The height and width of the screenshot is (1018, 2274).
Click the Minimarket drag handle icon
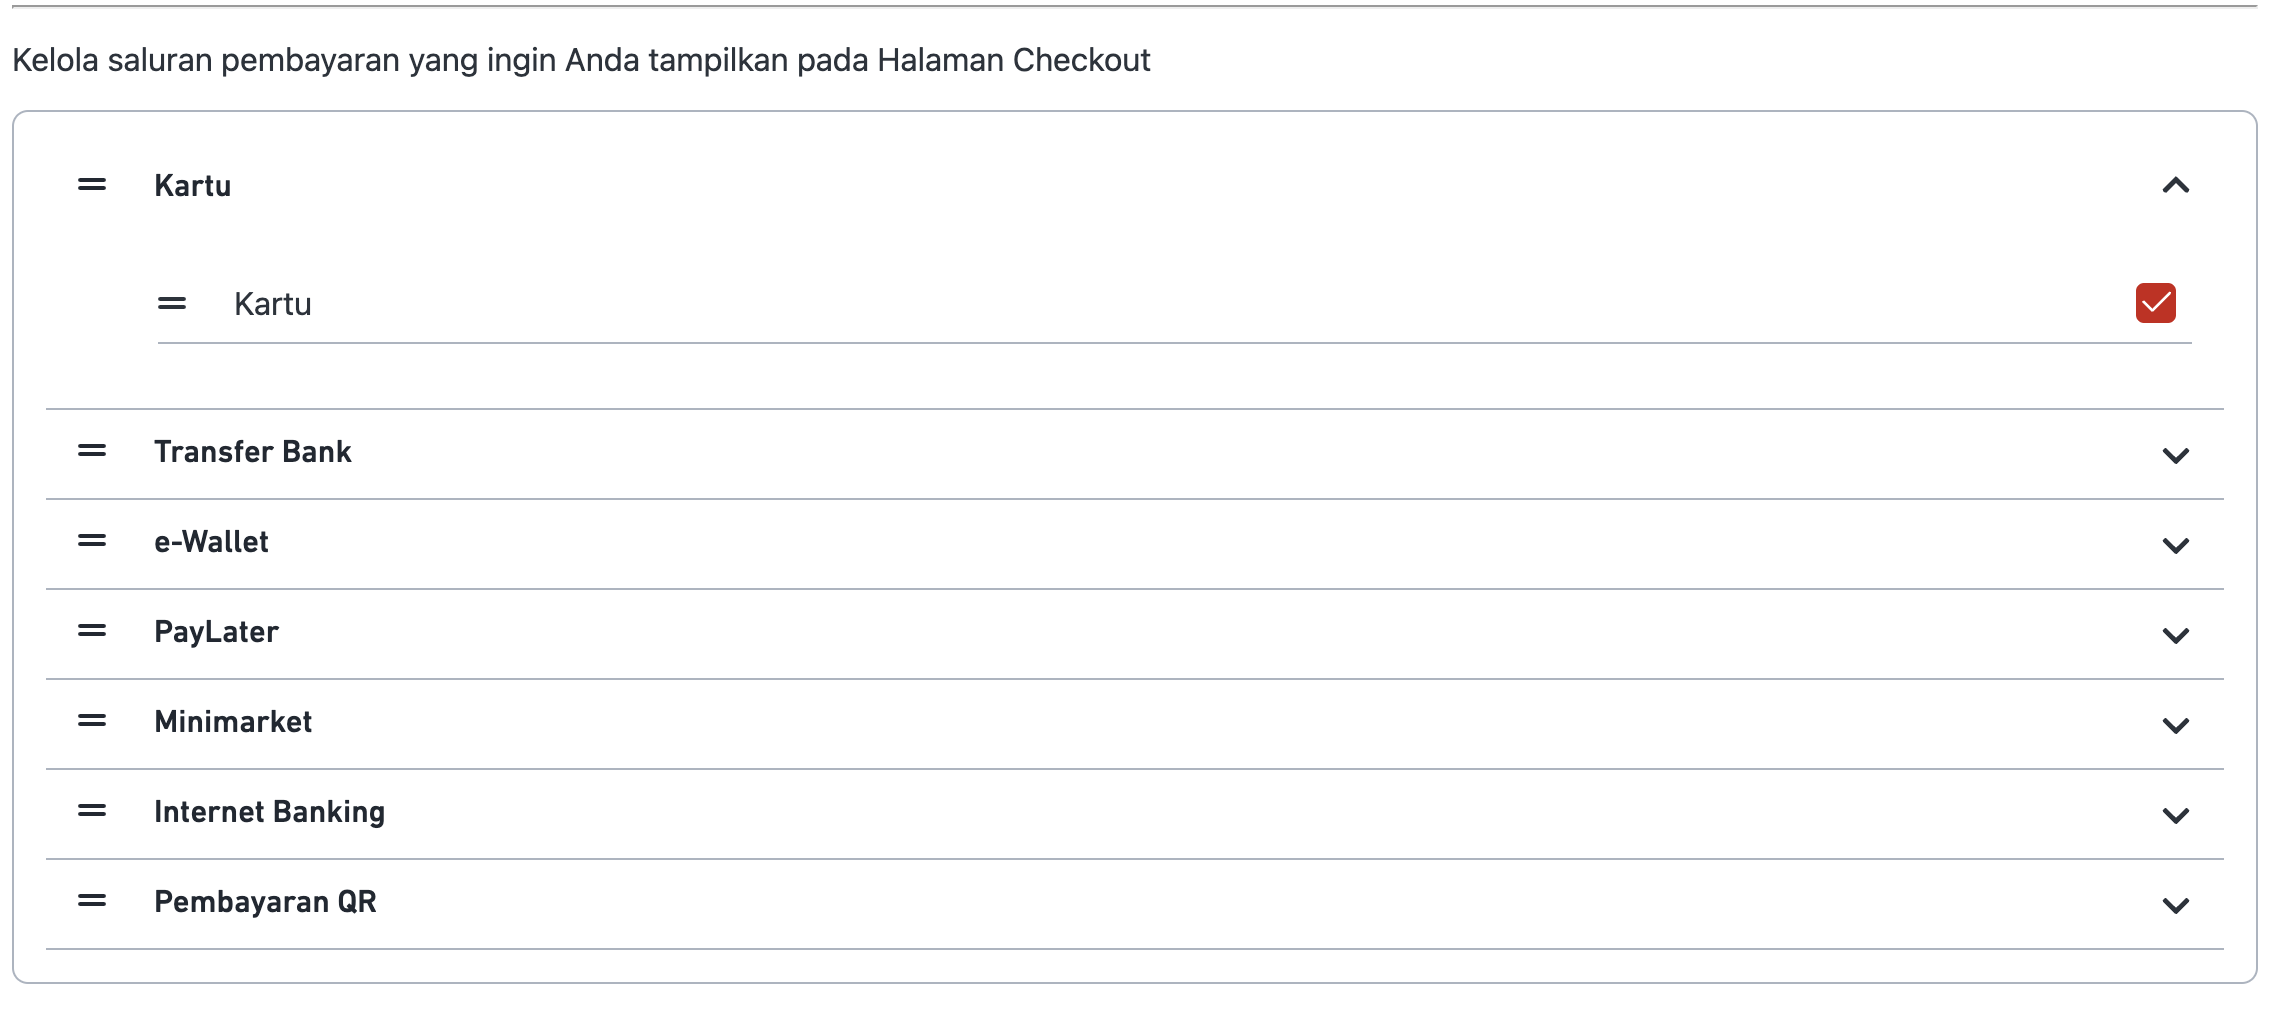click(x=92, y=722)
